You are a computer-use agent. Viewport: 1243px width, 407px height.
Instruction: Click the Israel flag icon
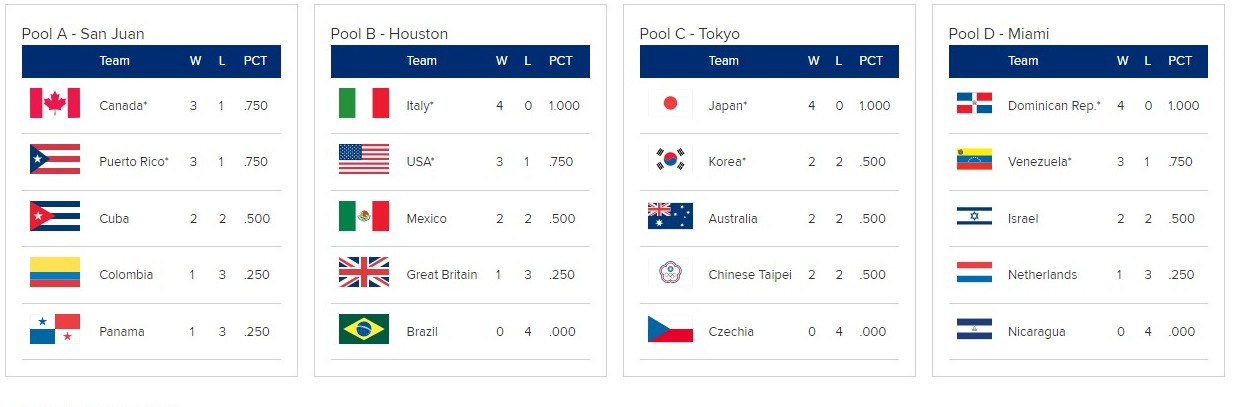(974, 217)
